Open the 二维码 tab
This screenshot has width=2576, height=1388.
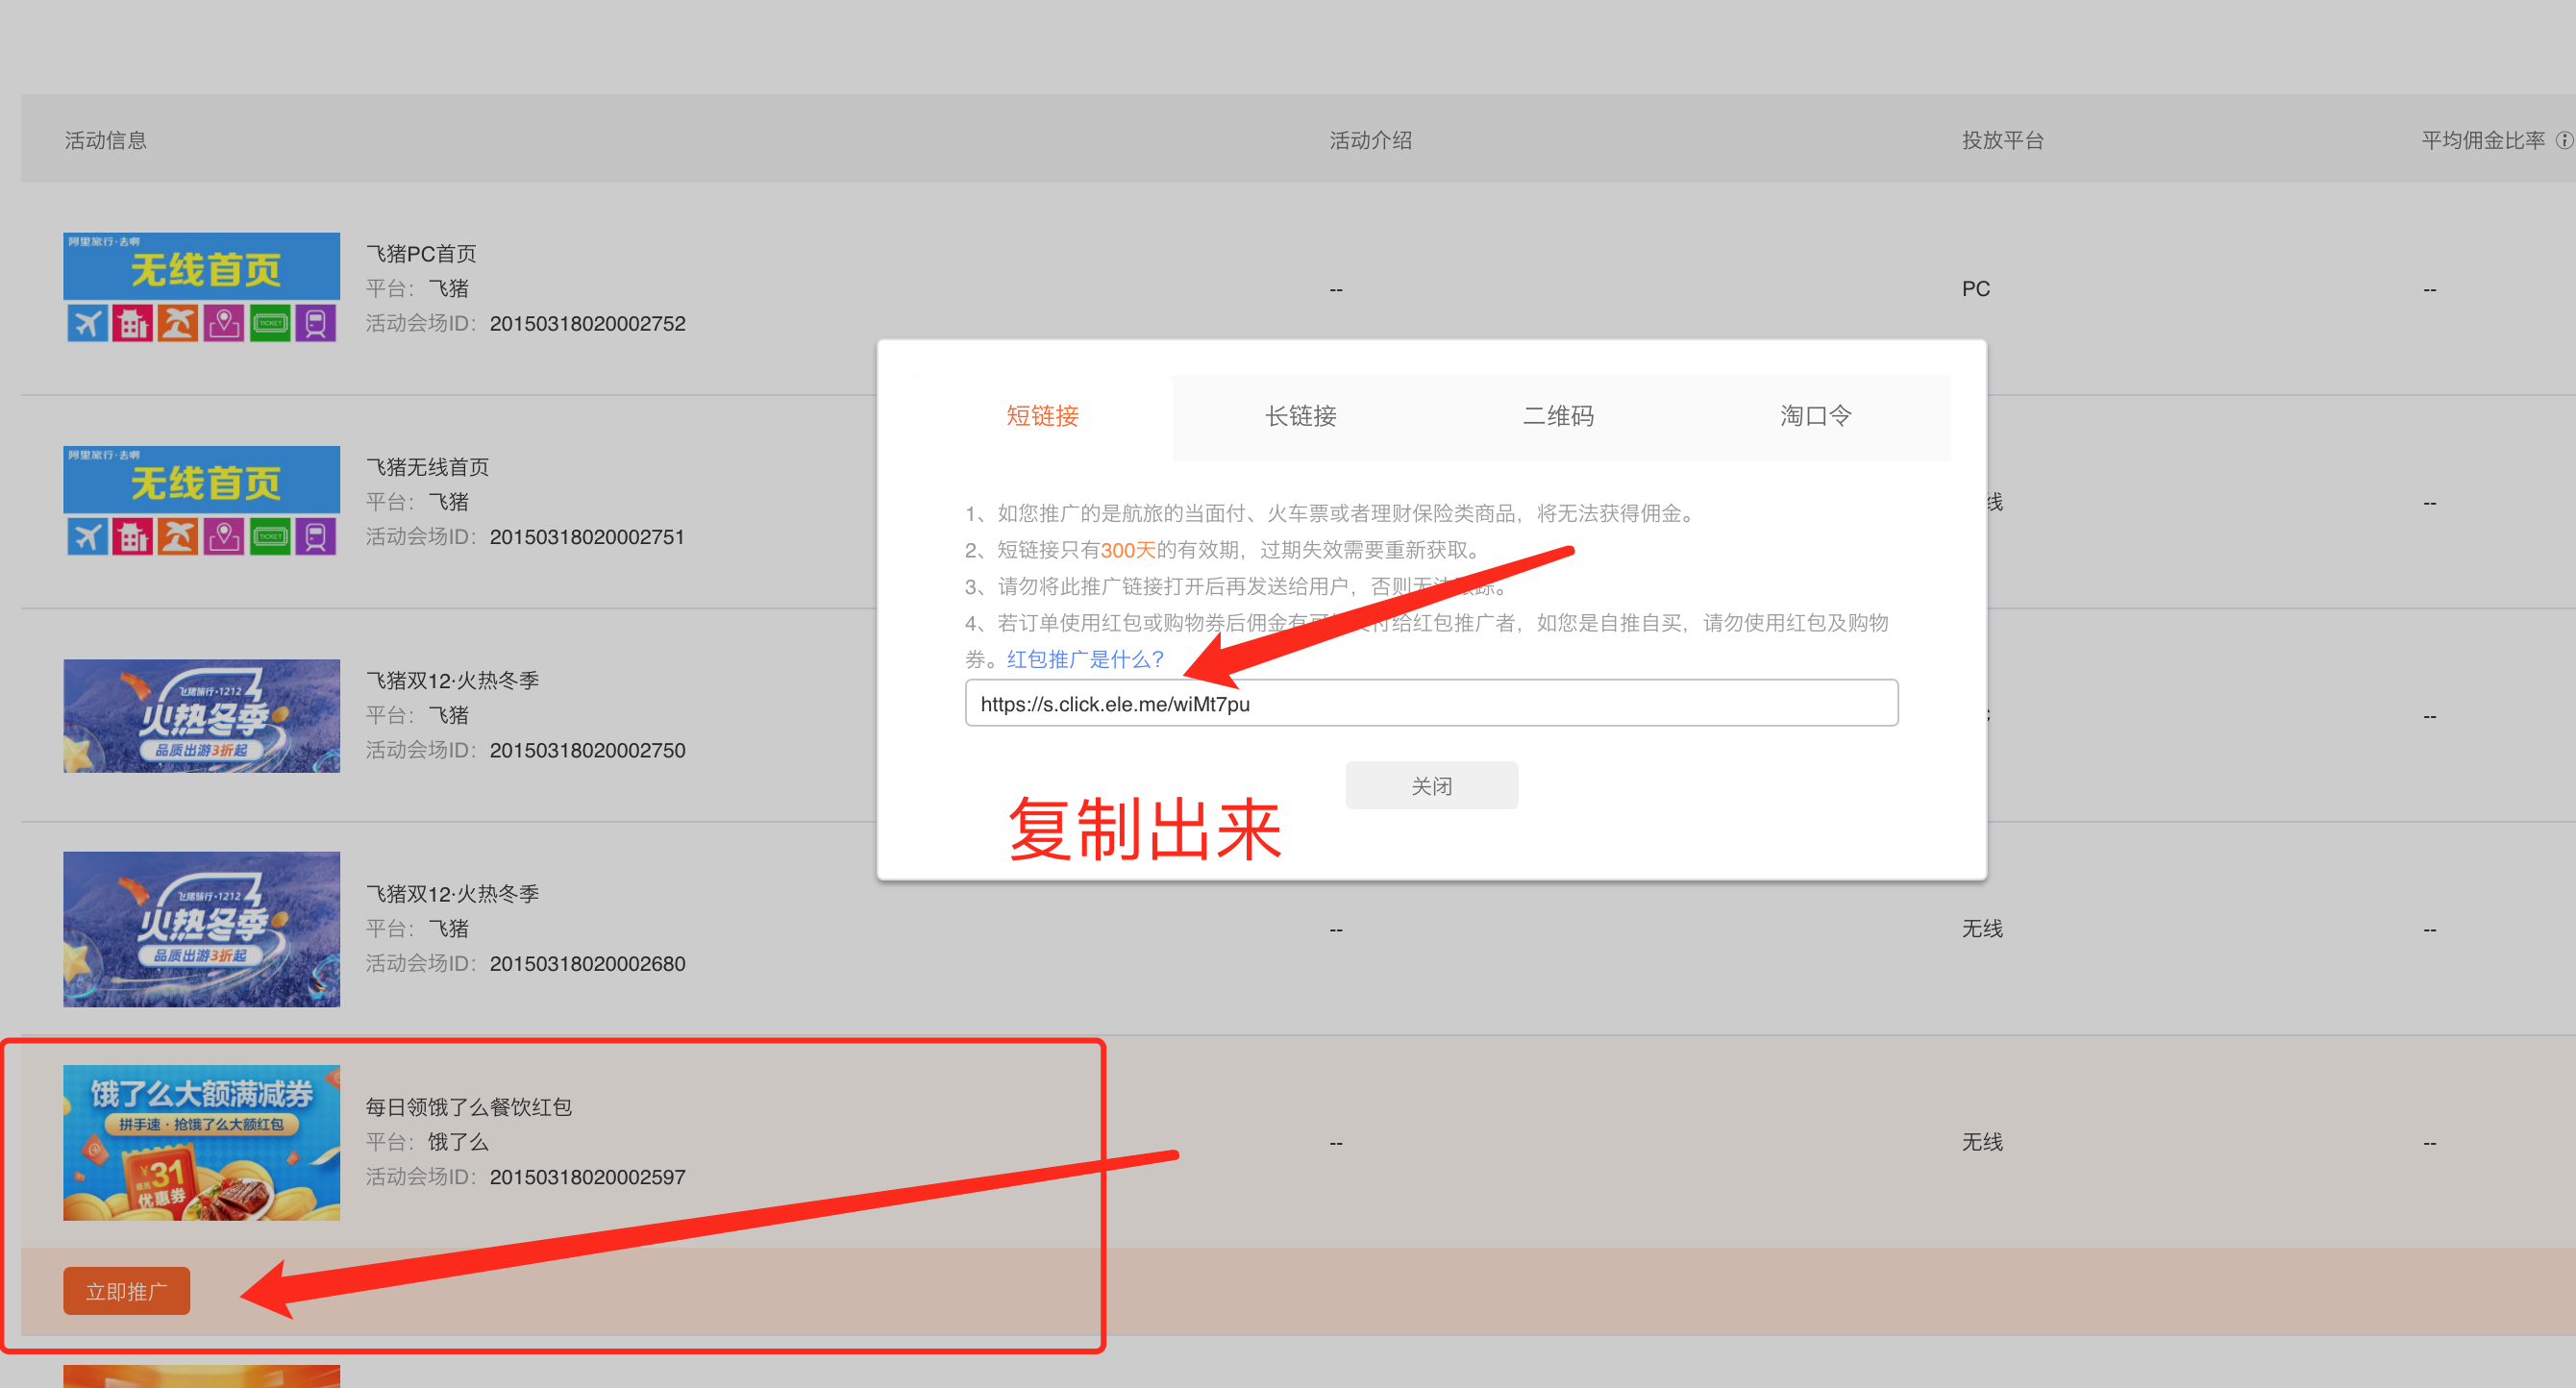coord(1558,416)
